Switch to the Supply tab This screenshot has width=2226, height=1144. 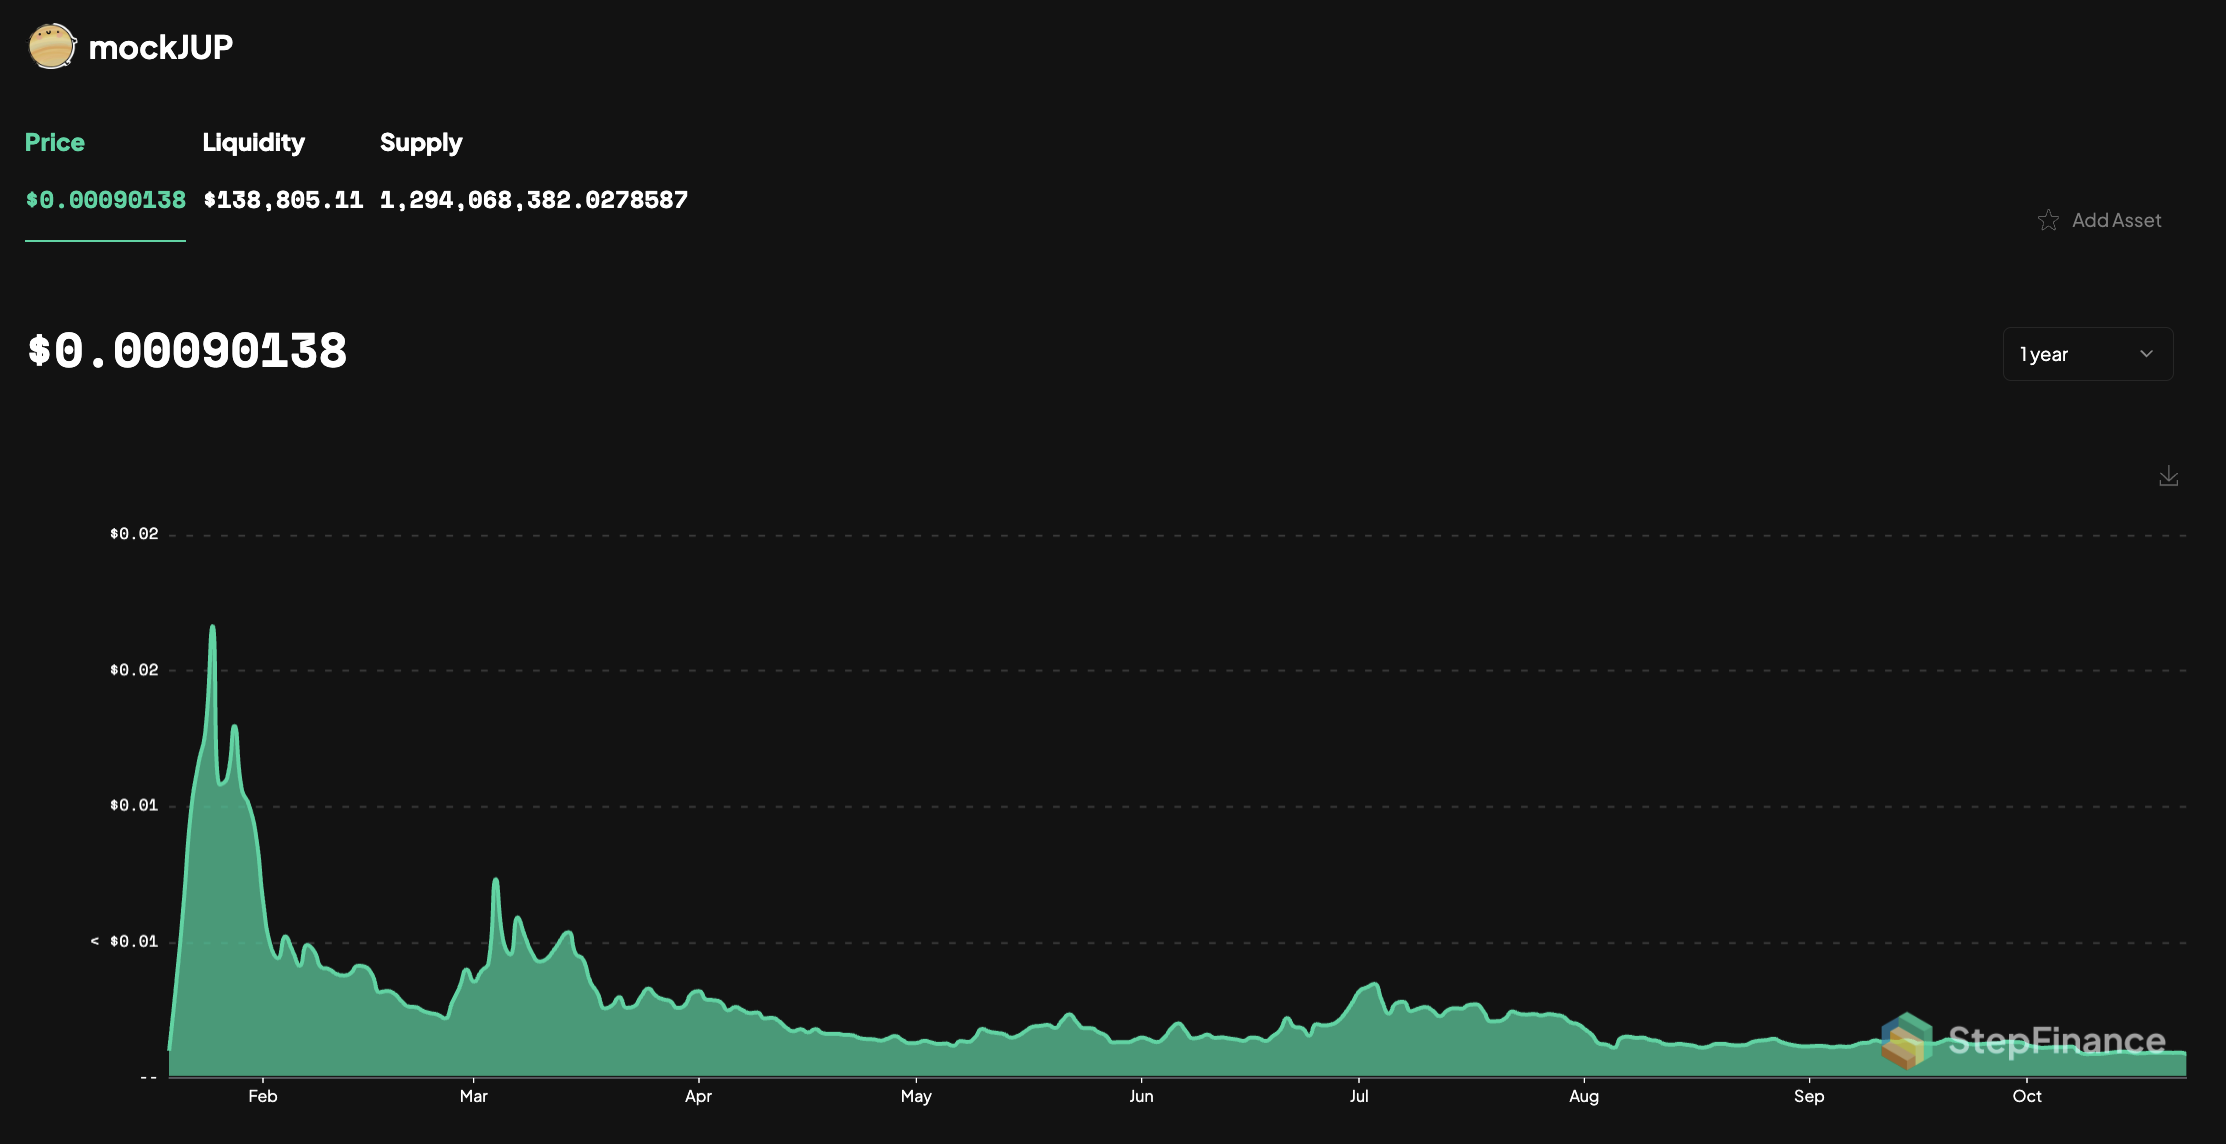pos(421,142)
